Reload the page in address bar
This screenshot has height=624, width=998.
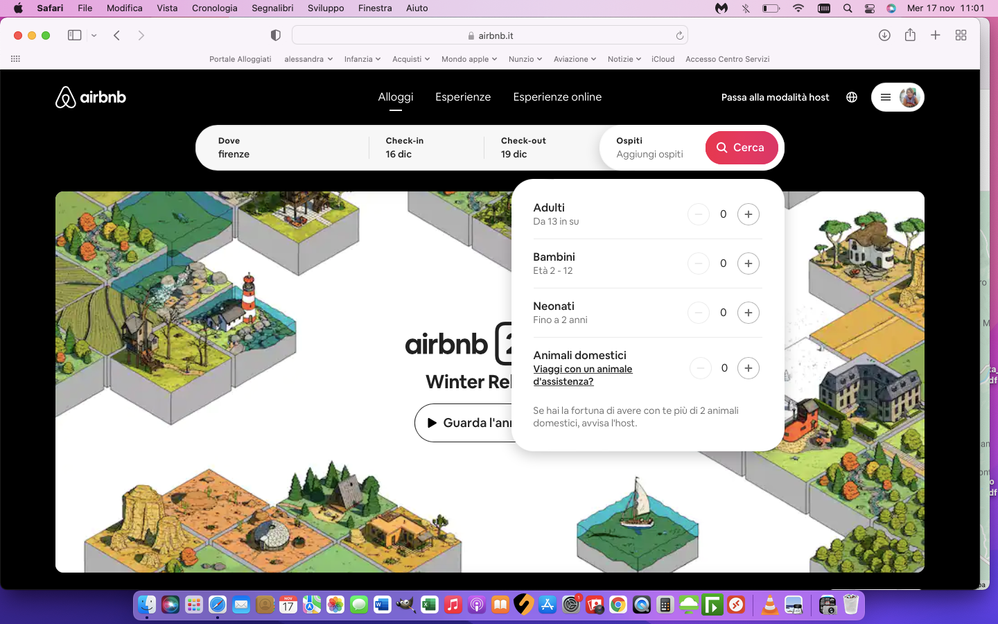click(680, 35)
